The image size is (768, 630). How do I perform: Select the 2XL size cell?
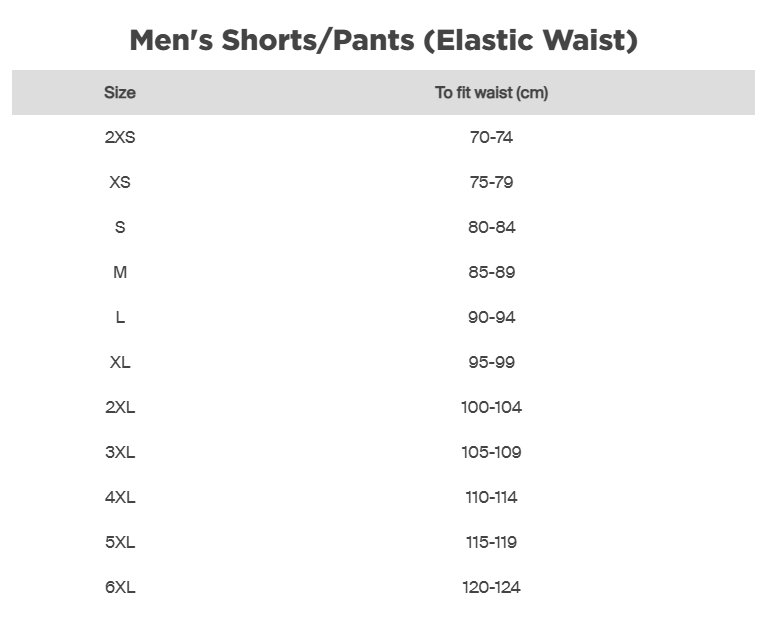point(120,407)
